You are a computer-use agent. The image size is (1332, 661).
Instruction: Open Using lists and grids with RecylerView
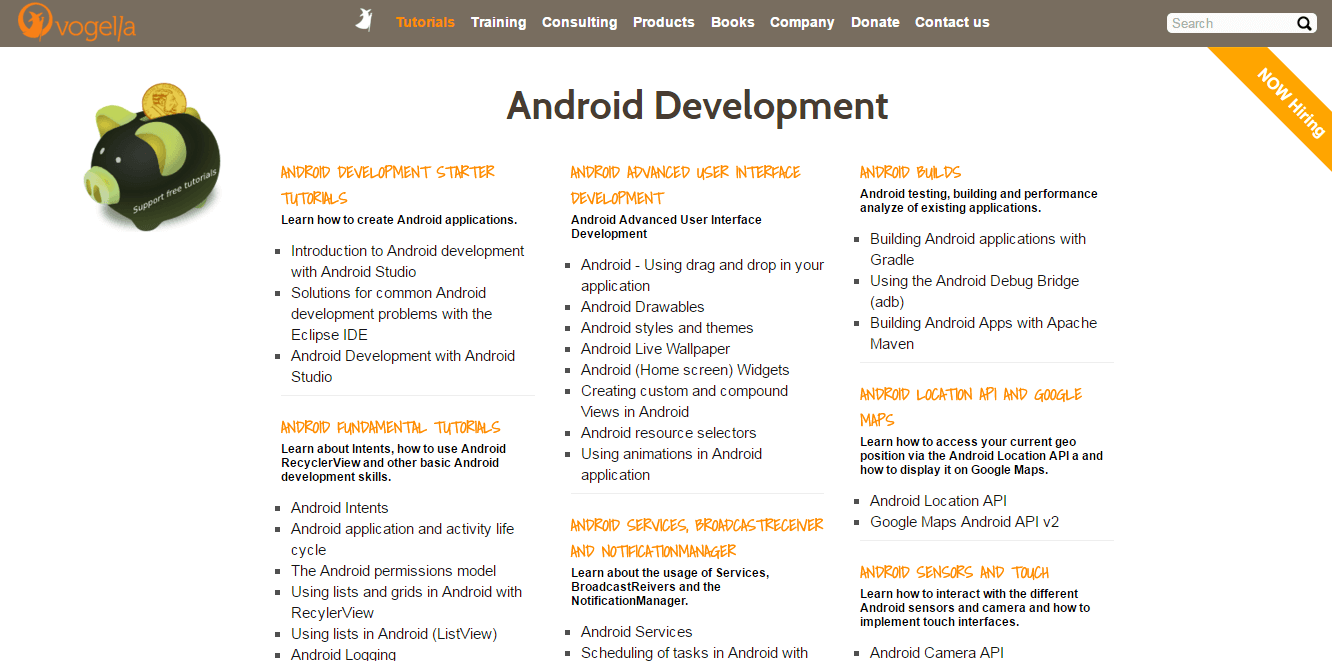(x=407, y=602)
